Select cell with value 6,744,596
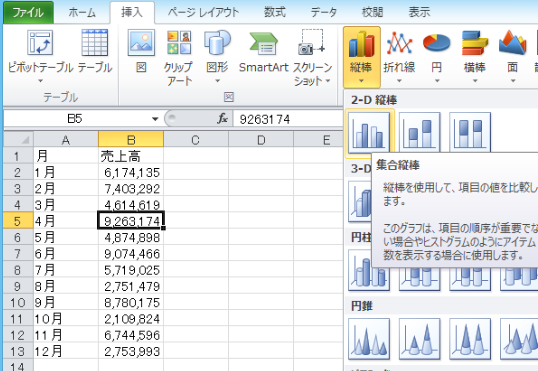Screen dimensions: 538x371 pos(131,335)
